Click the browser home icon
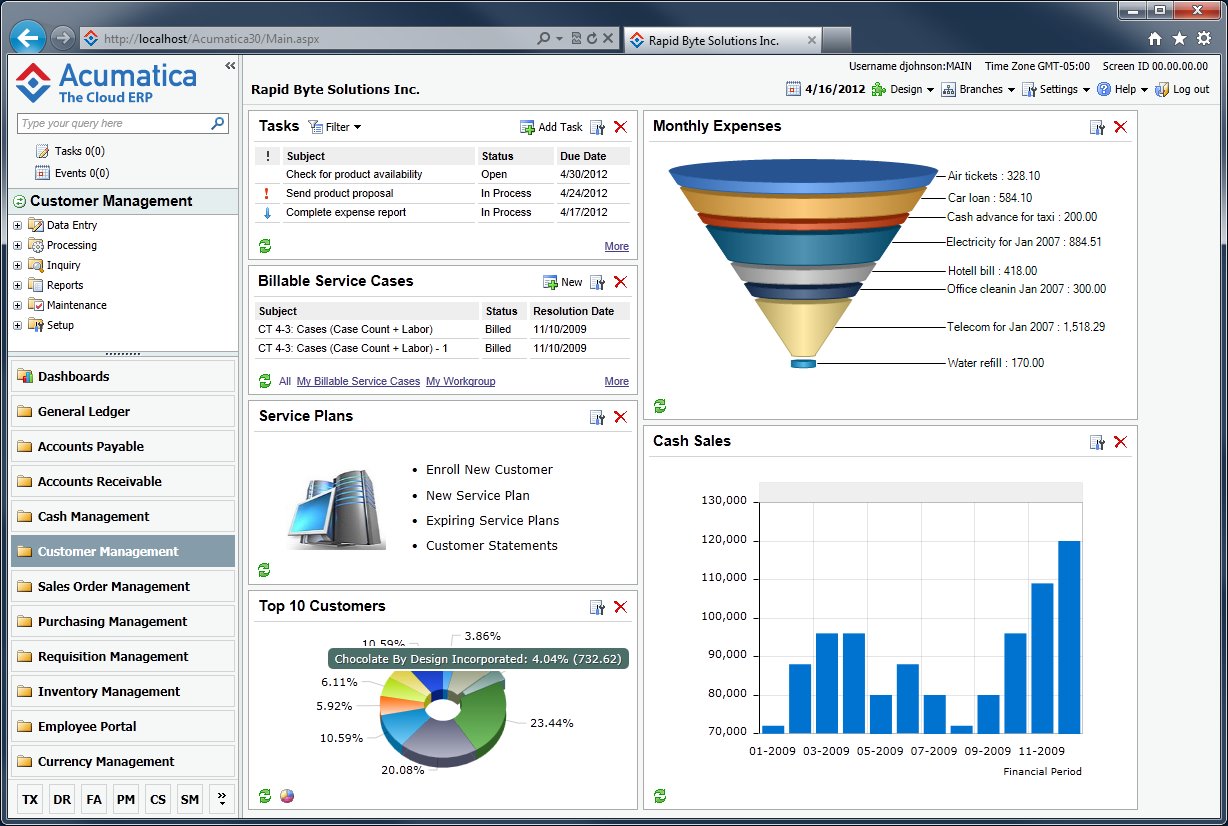1228x826 pixels. [x=1155, y=39]
